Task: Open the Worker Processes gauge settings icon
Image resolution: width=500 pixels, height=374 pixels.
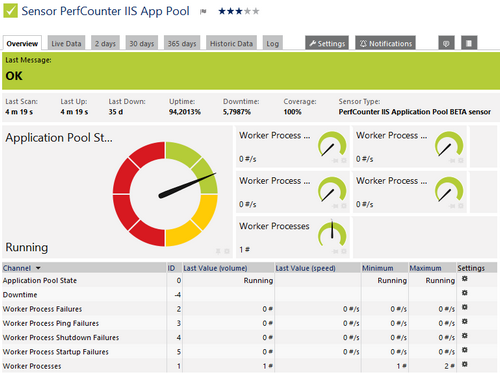Action: tap(344, 251)
